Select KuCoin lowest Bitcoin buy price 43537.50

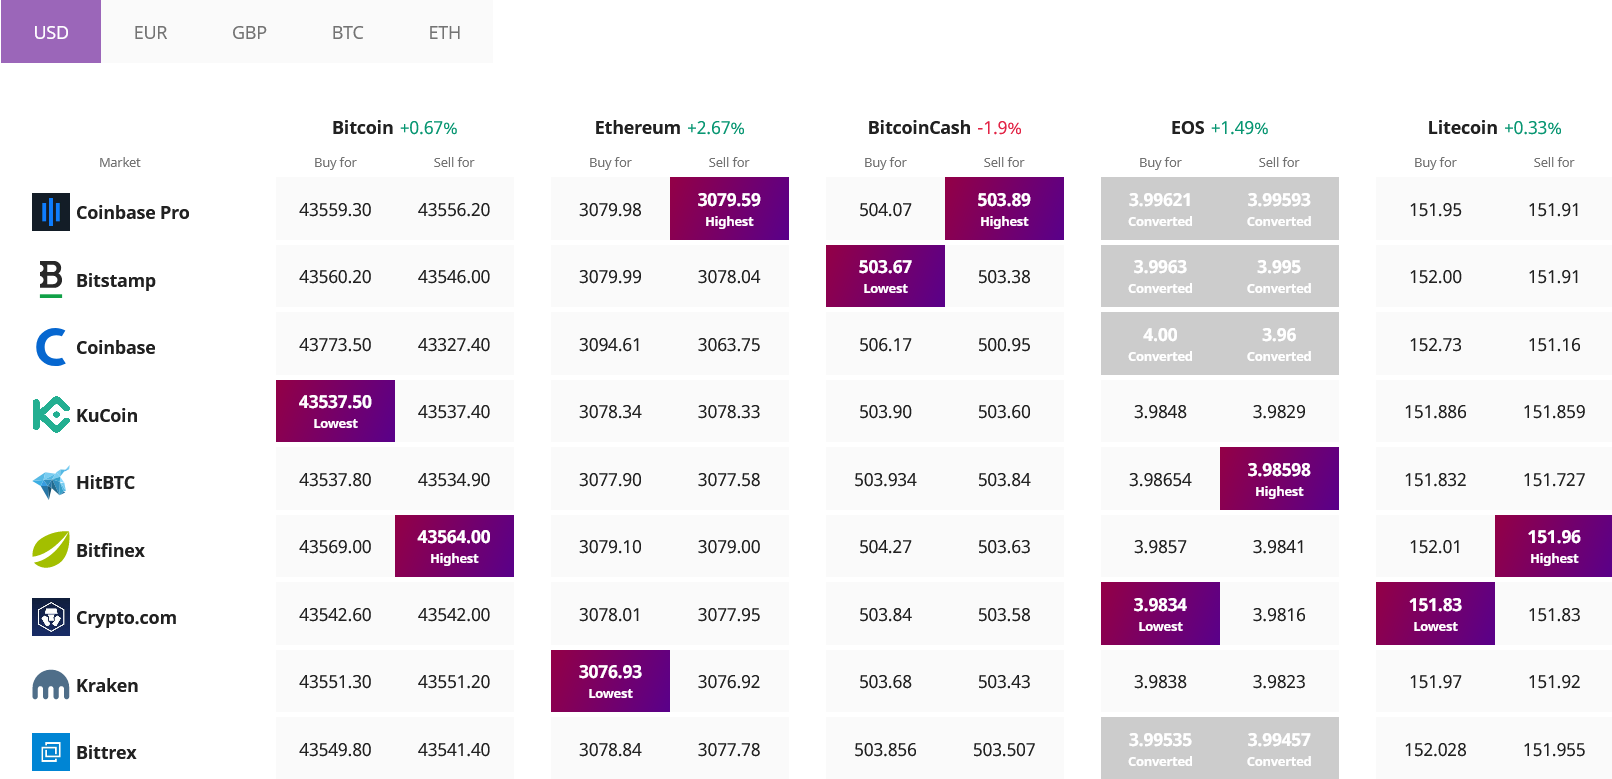(x=335, y=411)
